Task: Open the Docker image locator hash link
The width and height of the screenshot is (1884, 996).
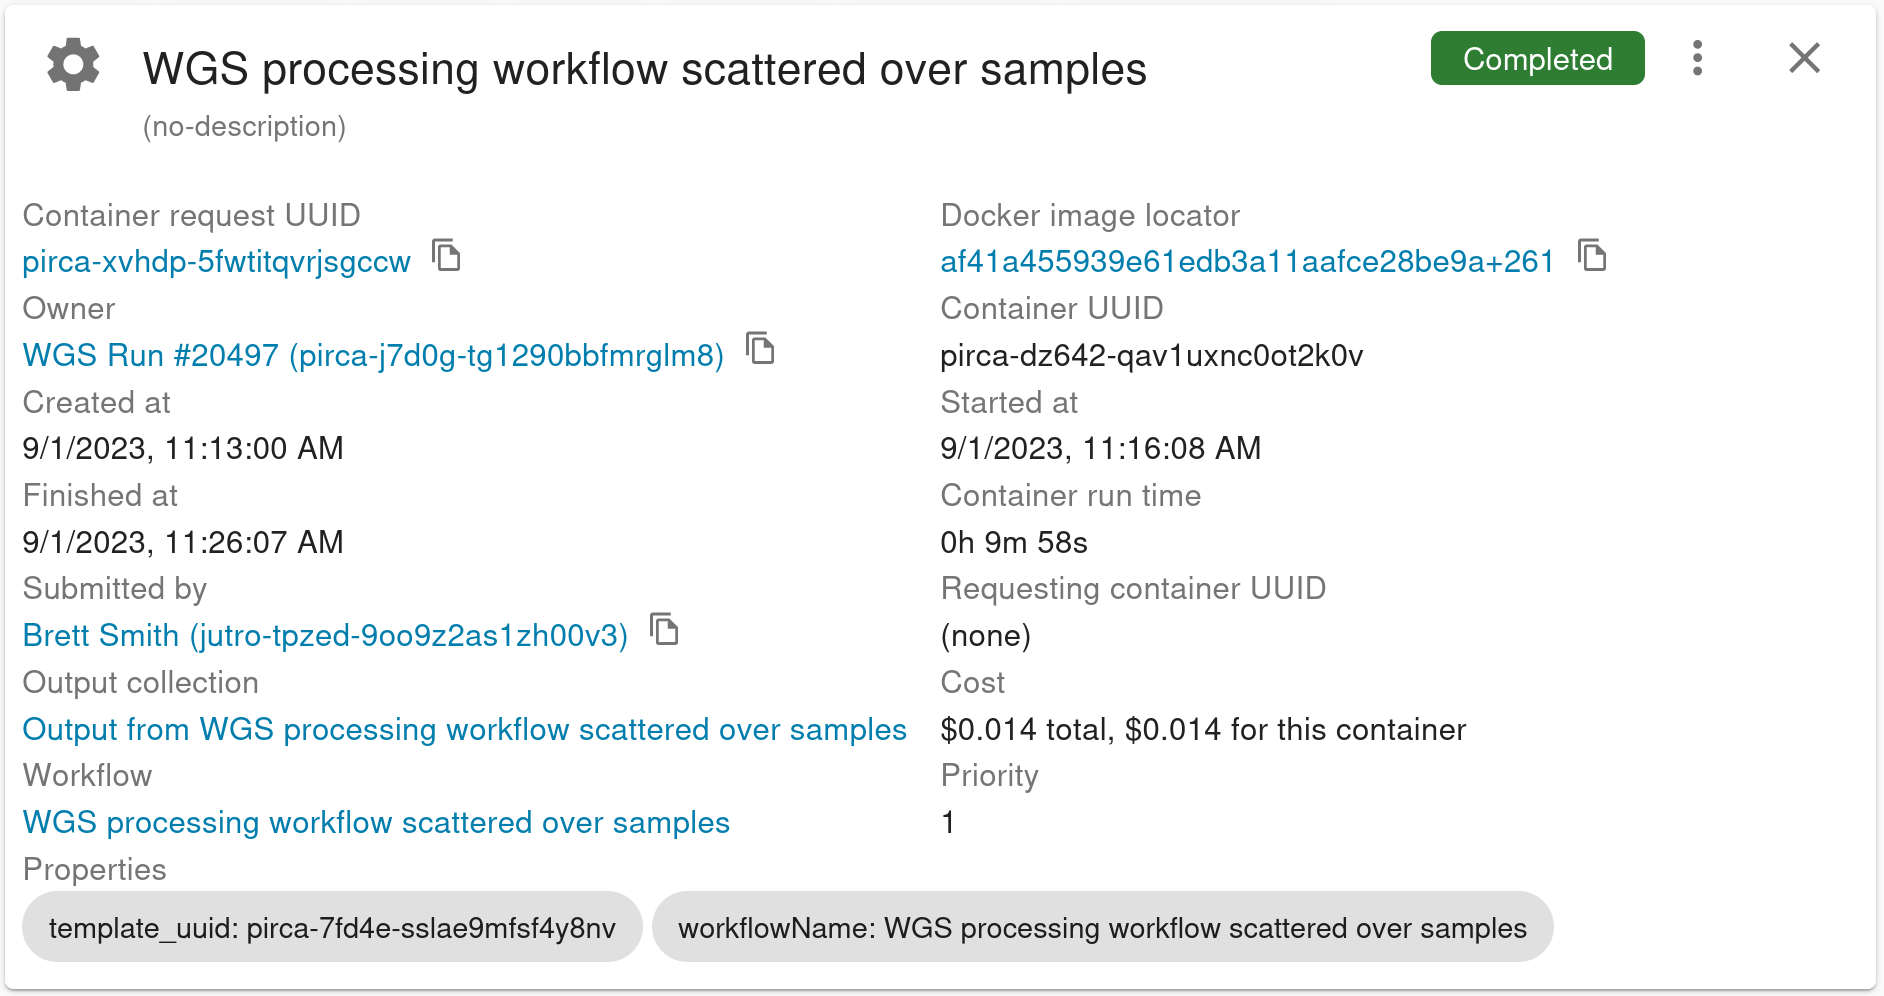Action: click(1246, 262)
